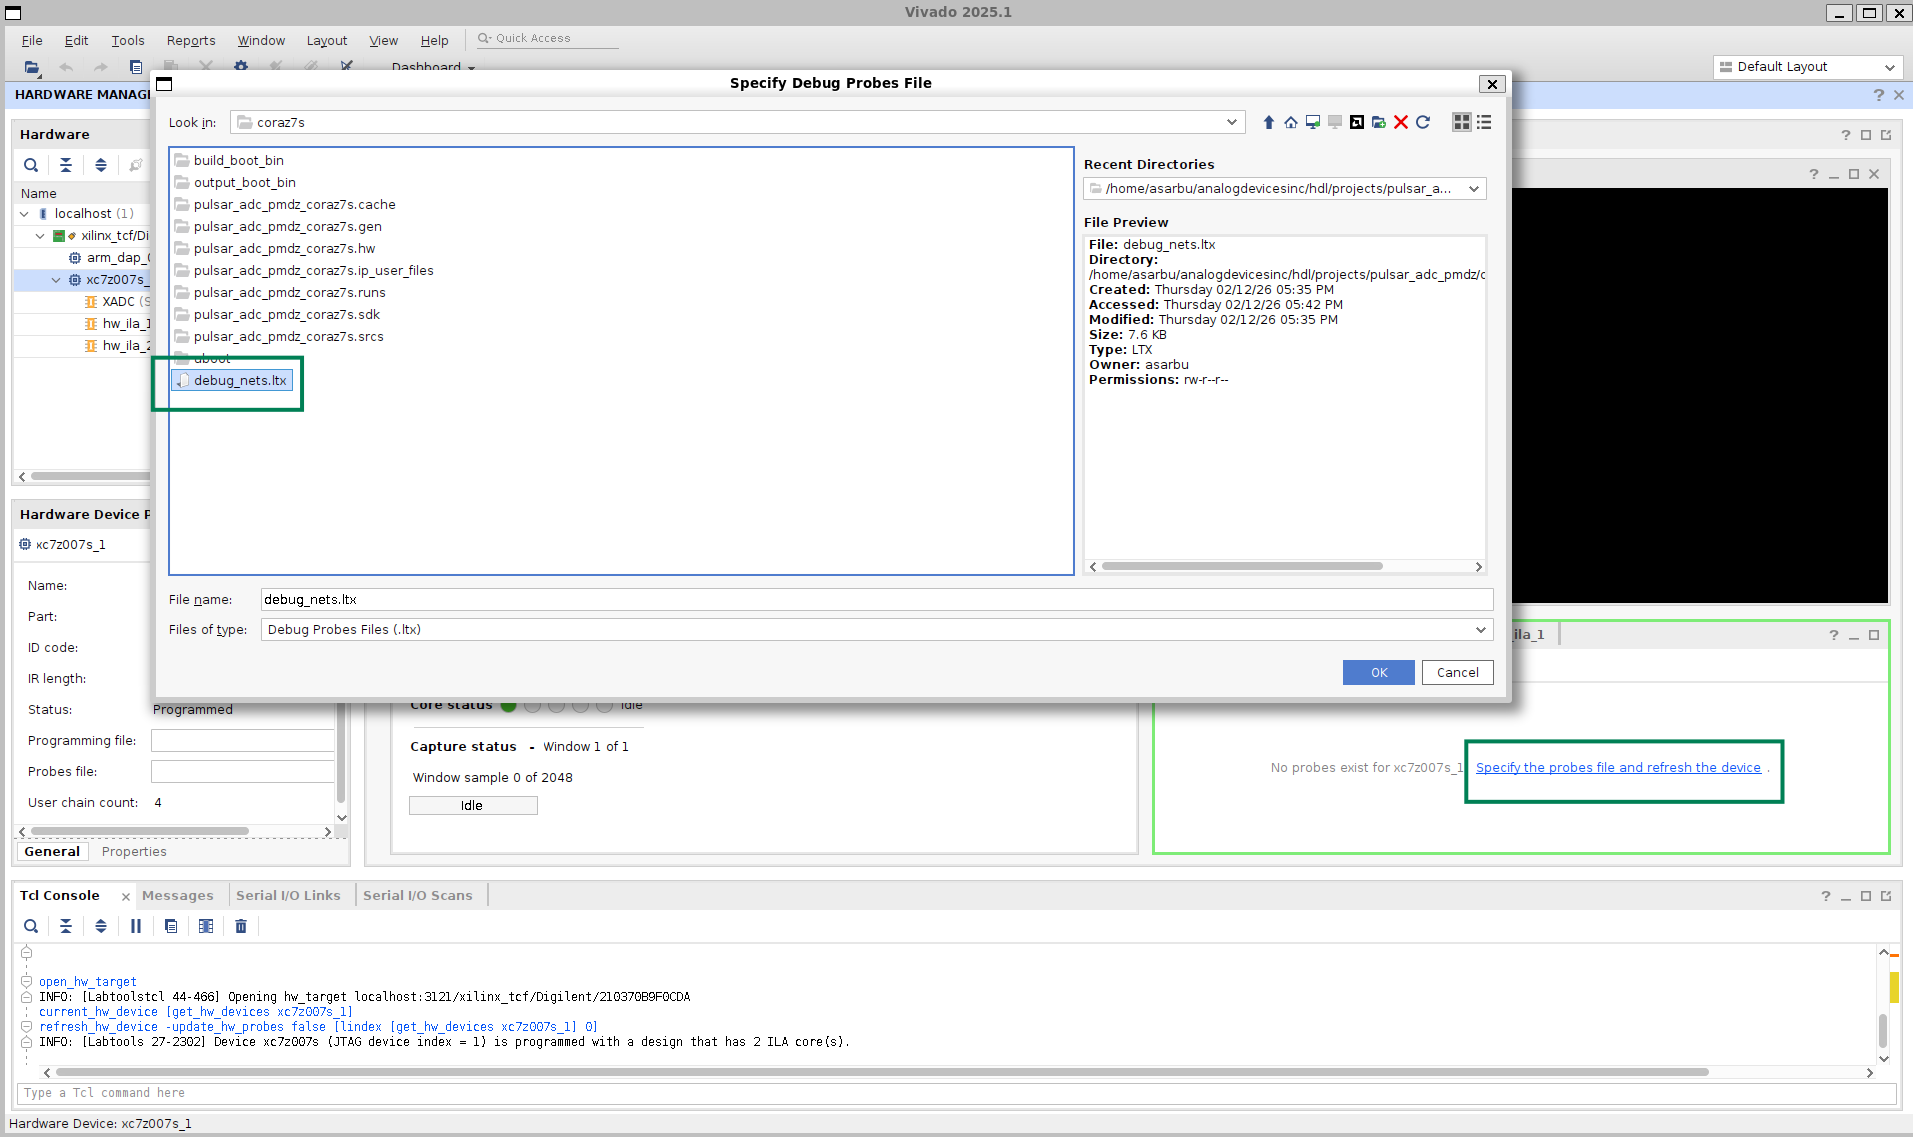Click the undo toolbar arrow

[67, 67]
